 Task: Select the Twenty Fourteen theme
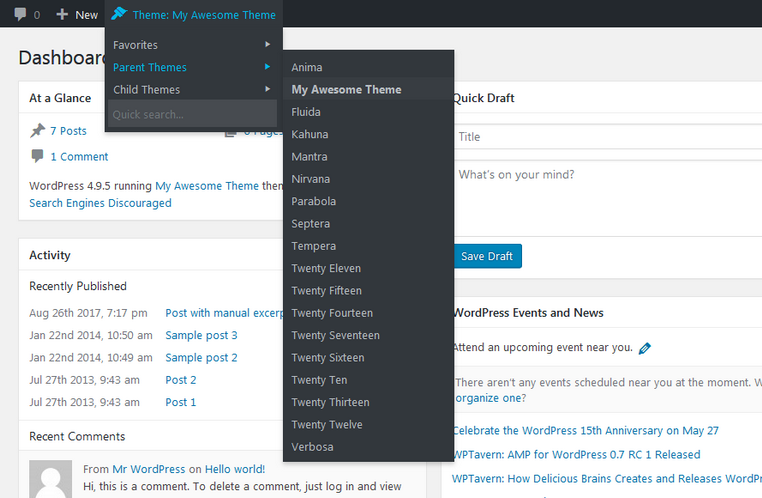tap(368, 313)
